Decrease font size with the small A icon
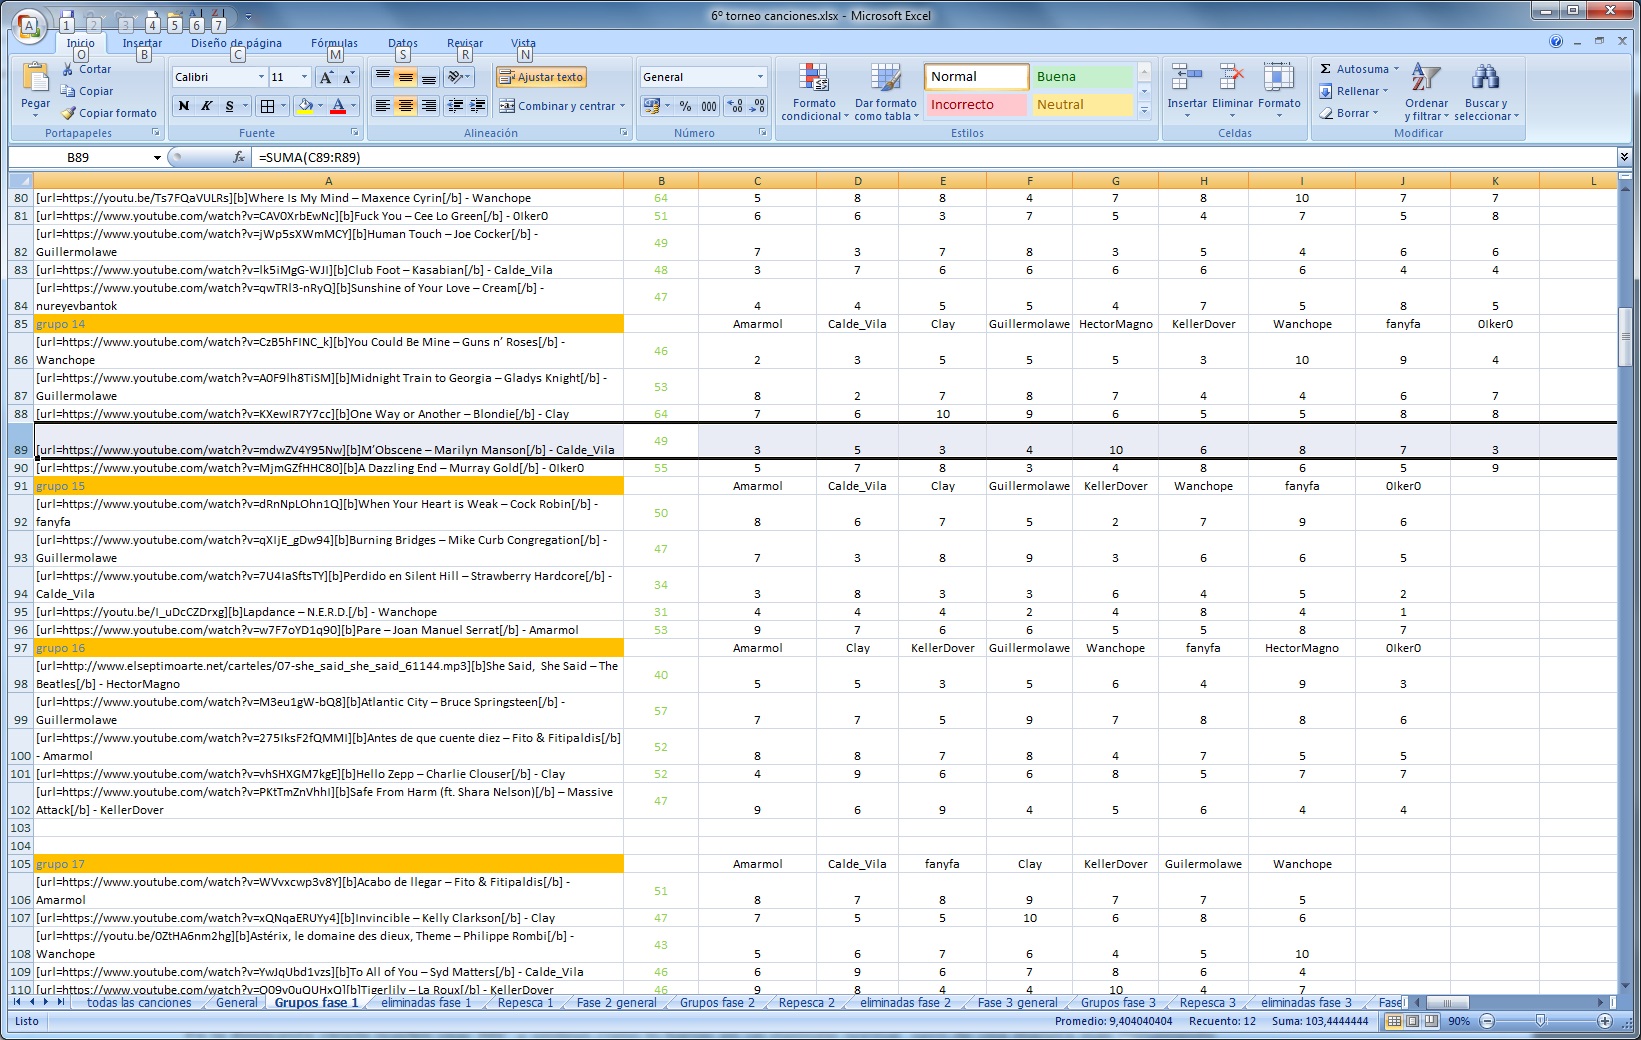1641x1040 pixels. (x=347, y=77)
